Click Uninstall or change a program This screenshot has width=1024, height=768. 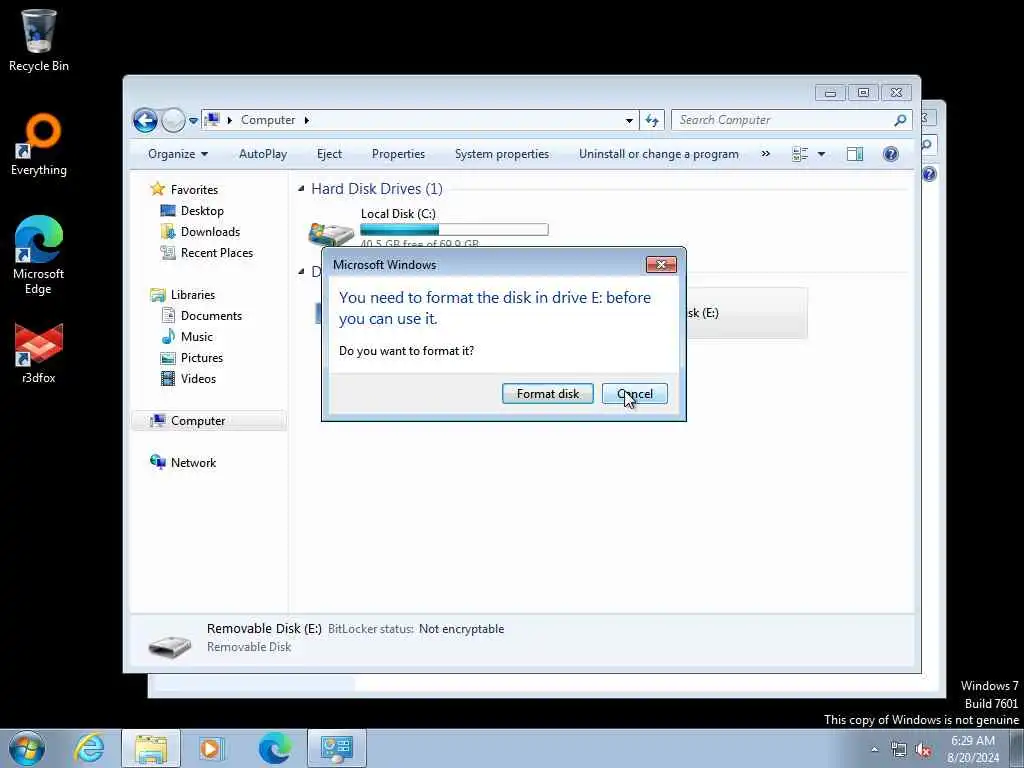(659, 154)
